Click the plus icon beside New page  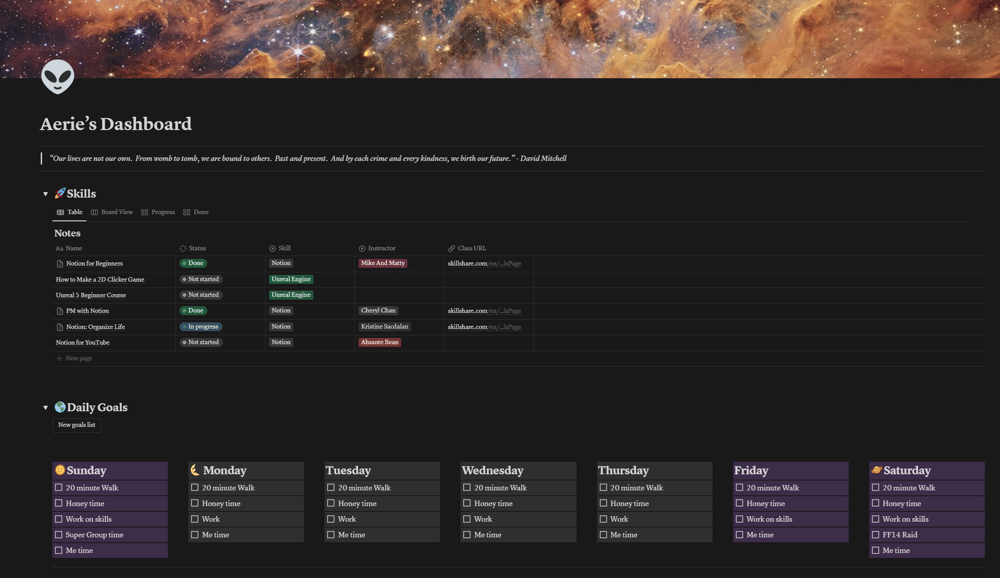coord(59,359)
